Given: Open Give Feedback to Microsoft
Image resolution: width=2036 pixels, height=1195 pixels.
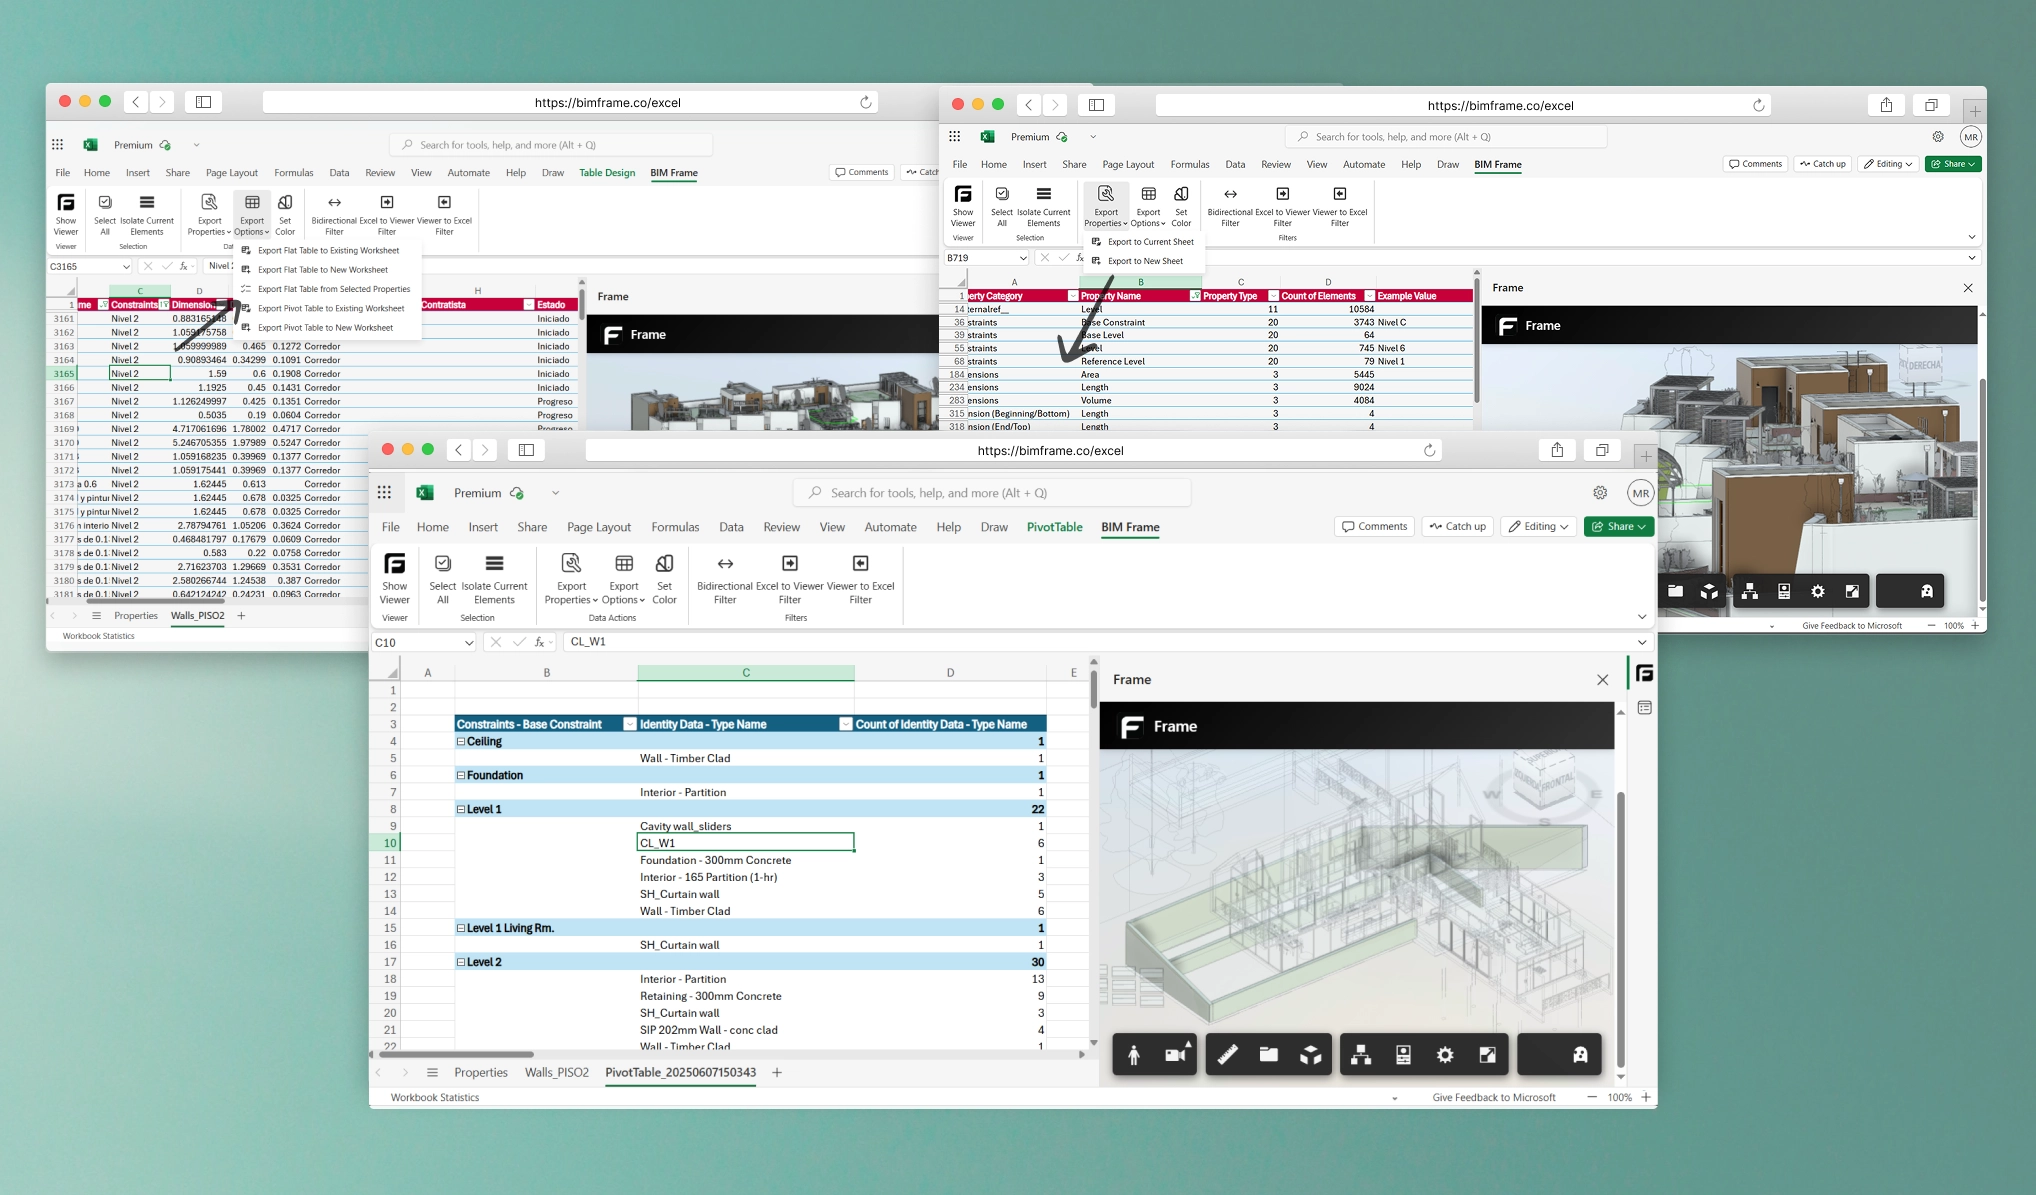Looking at the screenshot, I should 1494,1097.
